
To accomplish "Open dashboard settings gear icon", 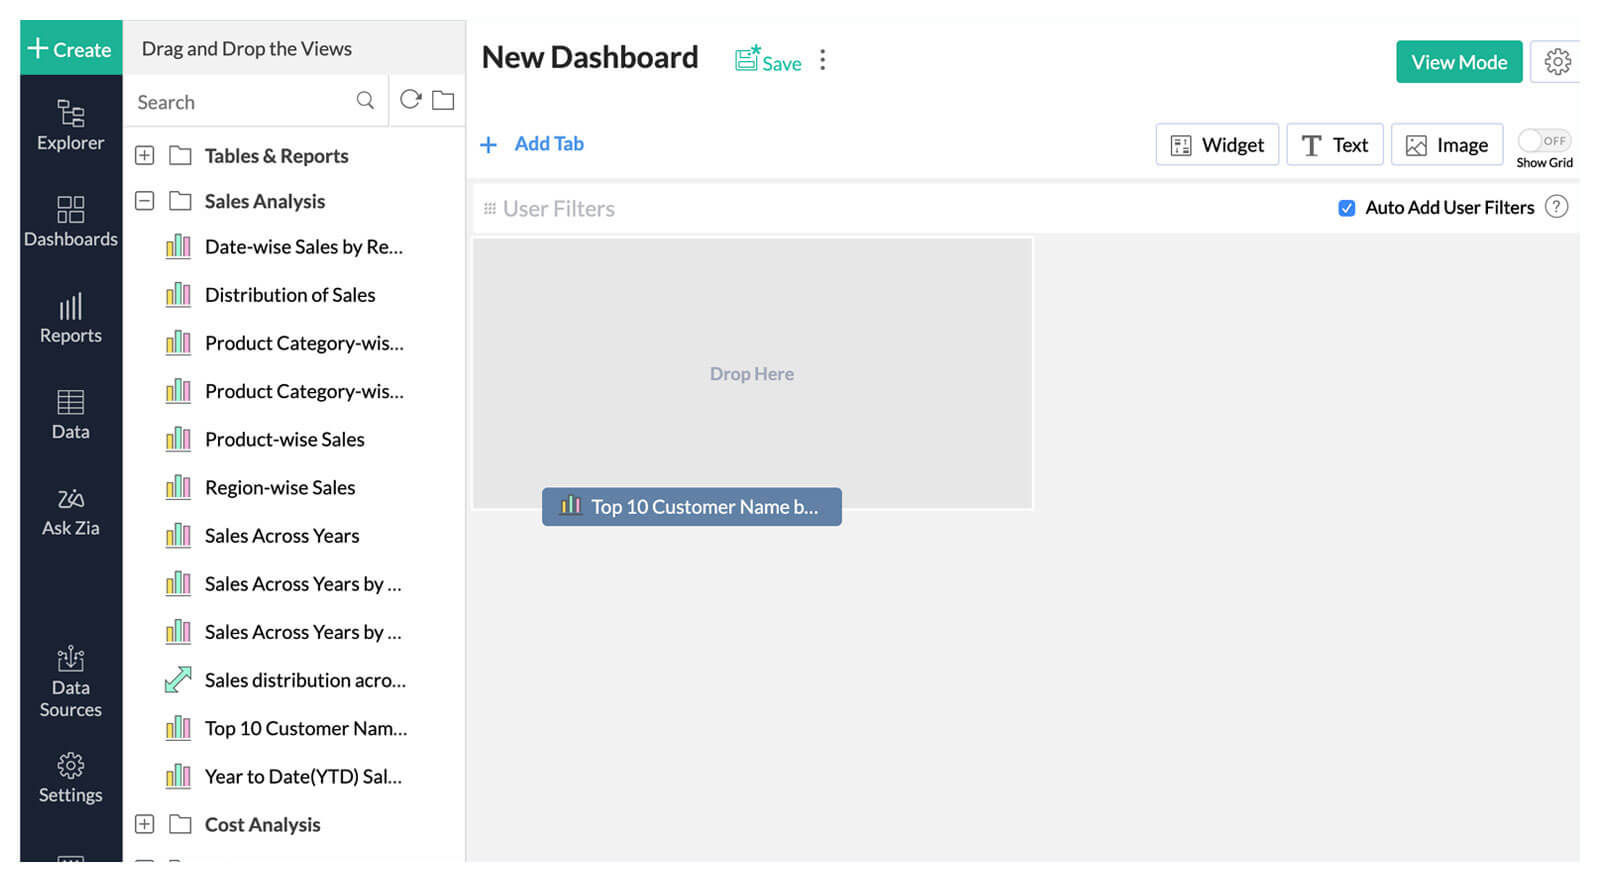I will click(1557, 62).
